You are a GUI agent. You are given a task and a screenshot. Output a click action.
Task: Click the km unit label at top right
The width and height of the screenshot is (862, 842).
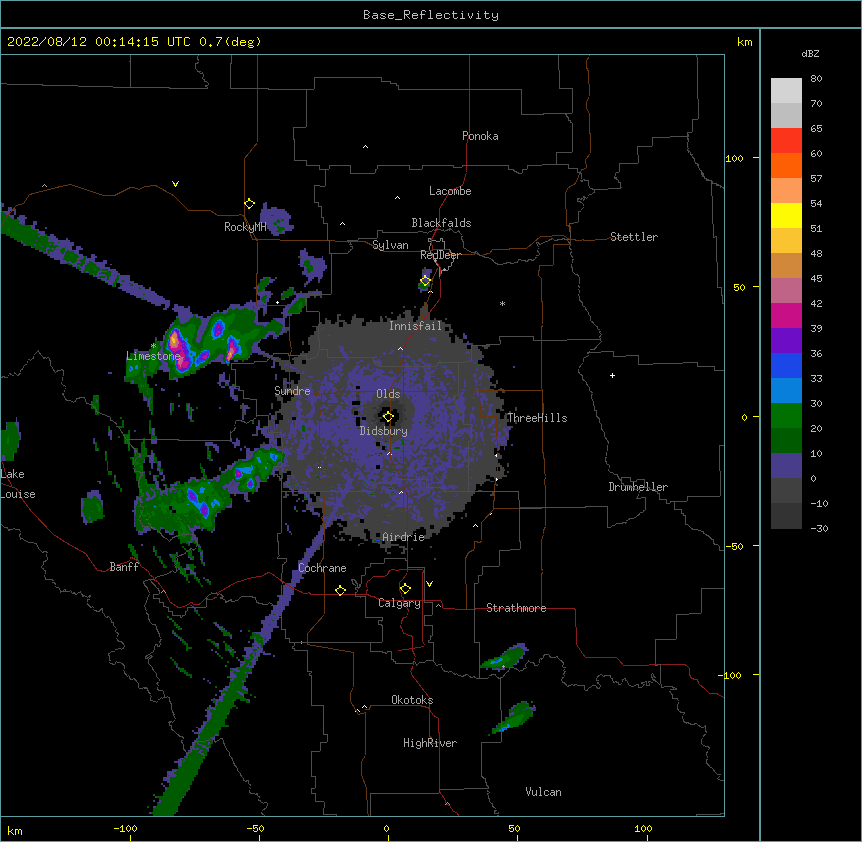coord(744,42)
